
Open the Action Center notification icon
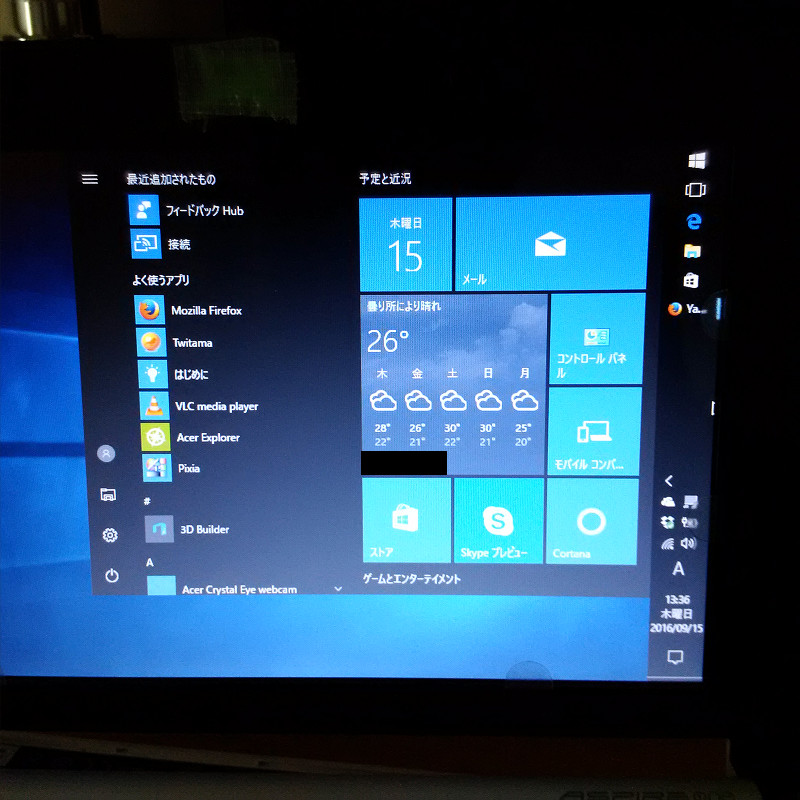676,657
